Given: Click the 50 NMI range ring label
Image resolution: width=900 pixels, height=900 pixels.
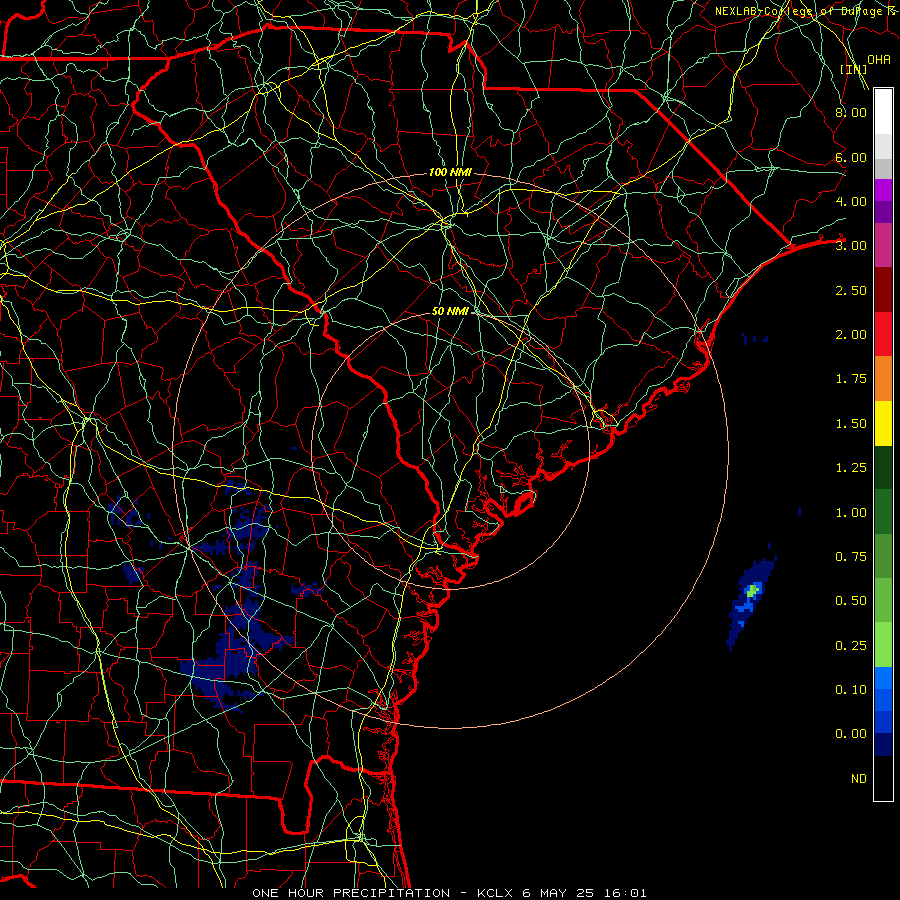Looking at the screenshot, I should click(x=450, y=311).
